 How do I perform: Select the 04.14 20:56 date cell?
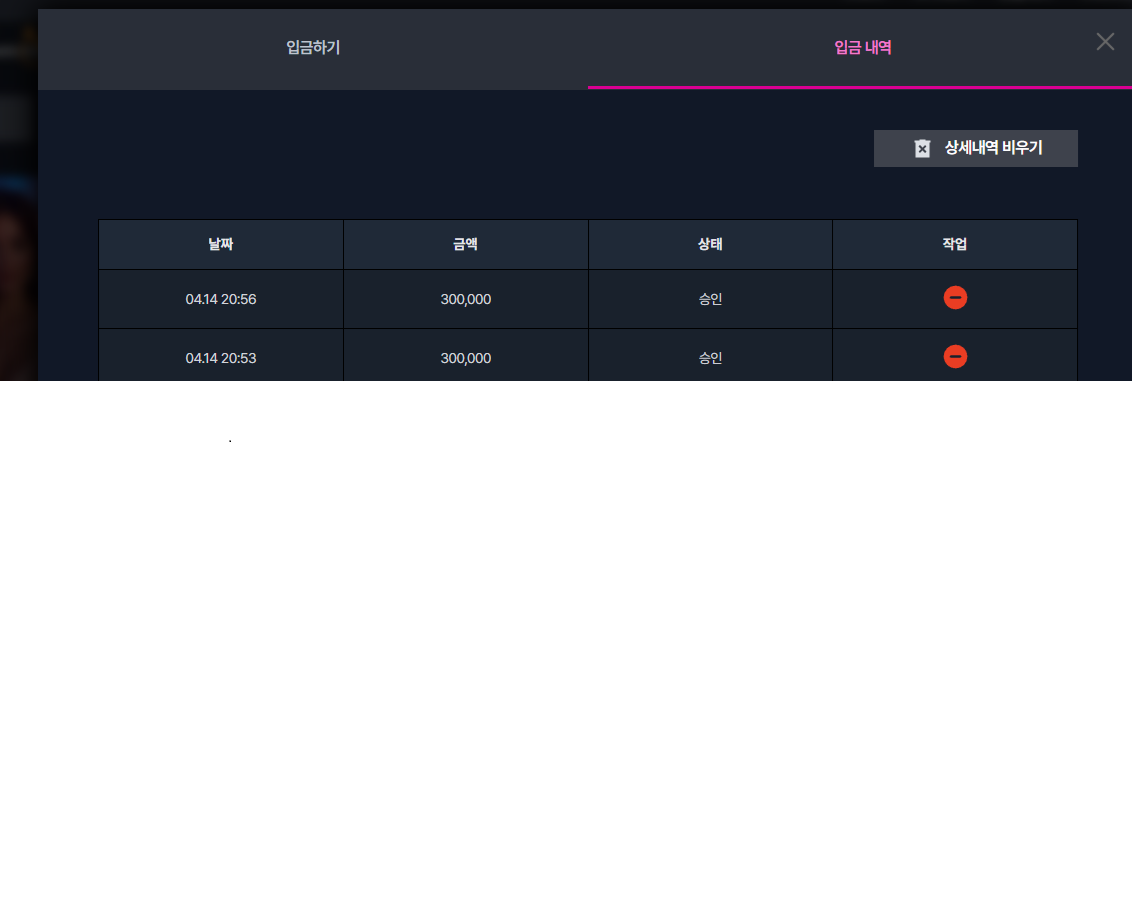[221, 299]
